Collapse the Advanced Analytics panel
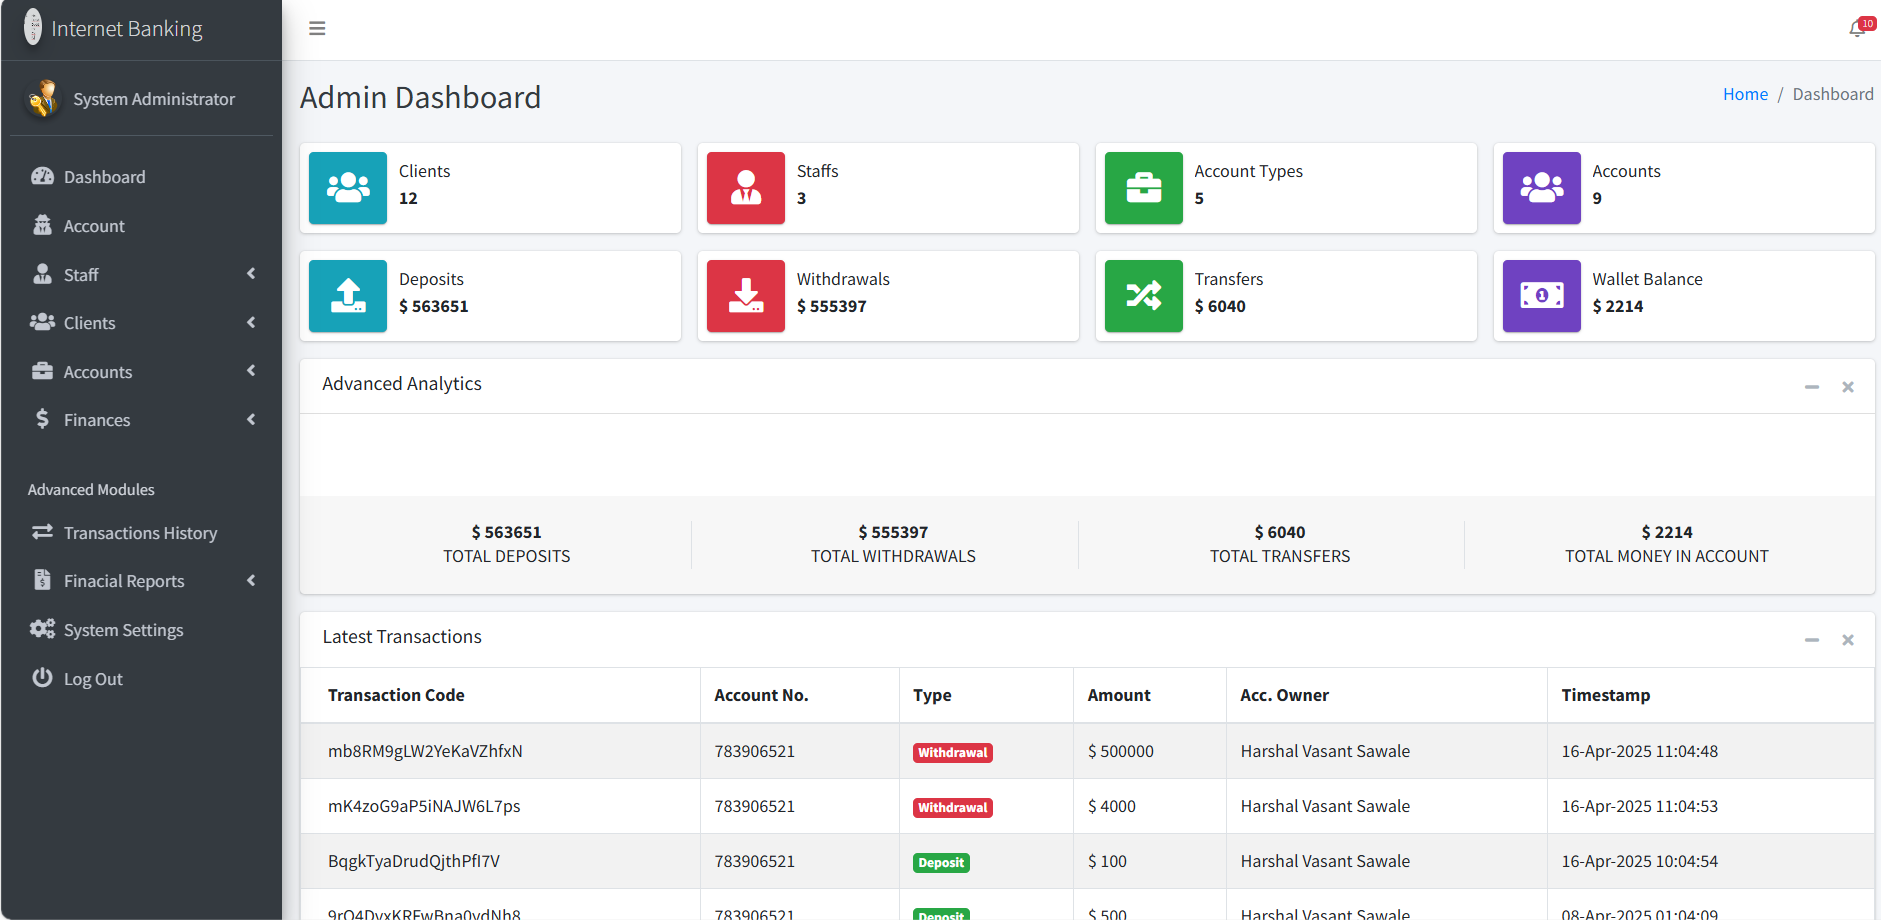Screen dimensions: 1881x920 pos(1812,387)
